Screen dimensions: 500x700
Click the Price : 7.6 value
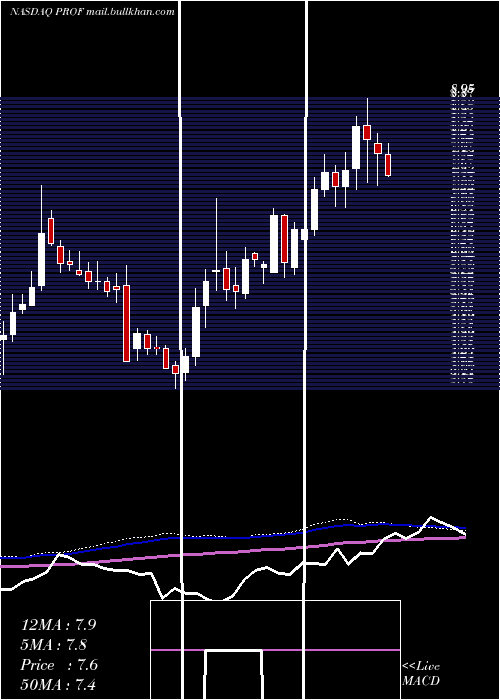(59, 665)
